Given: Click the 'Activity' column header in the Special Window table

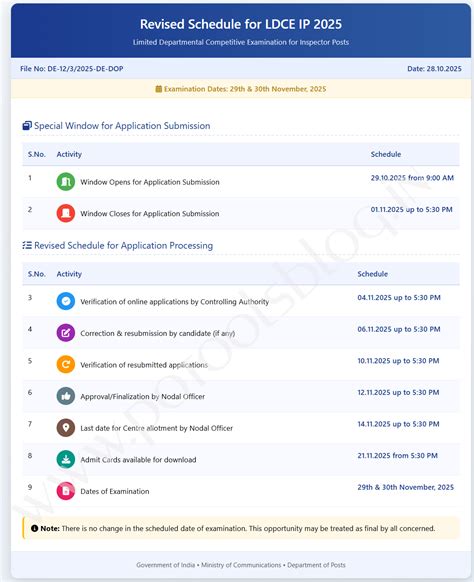Looking at the screenshot, I should click(x=69, y=154).
